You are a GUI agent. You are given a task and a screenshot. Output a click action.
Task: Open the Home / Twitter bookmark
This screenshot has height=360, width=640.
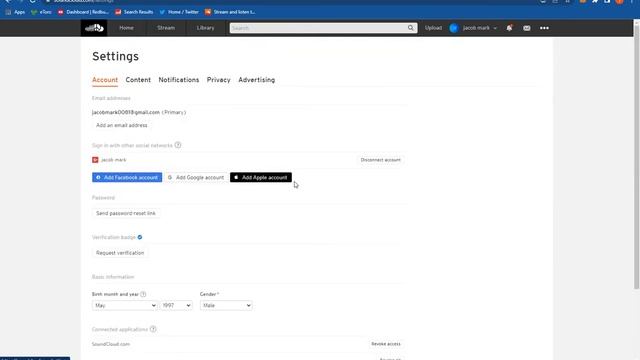pos(179,12)
